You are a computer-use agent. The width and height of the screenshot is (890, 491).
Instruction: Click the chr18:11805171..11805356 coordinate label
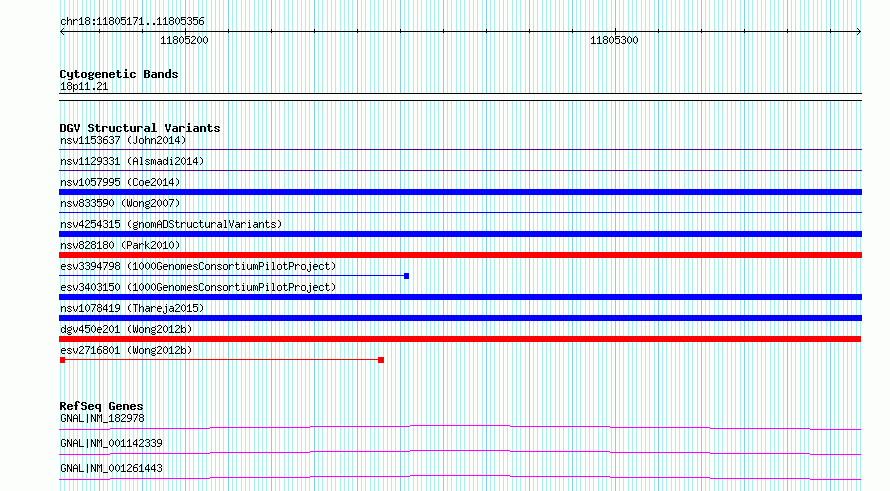tap(132, 22)
